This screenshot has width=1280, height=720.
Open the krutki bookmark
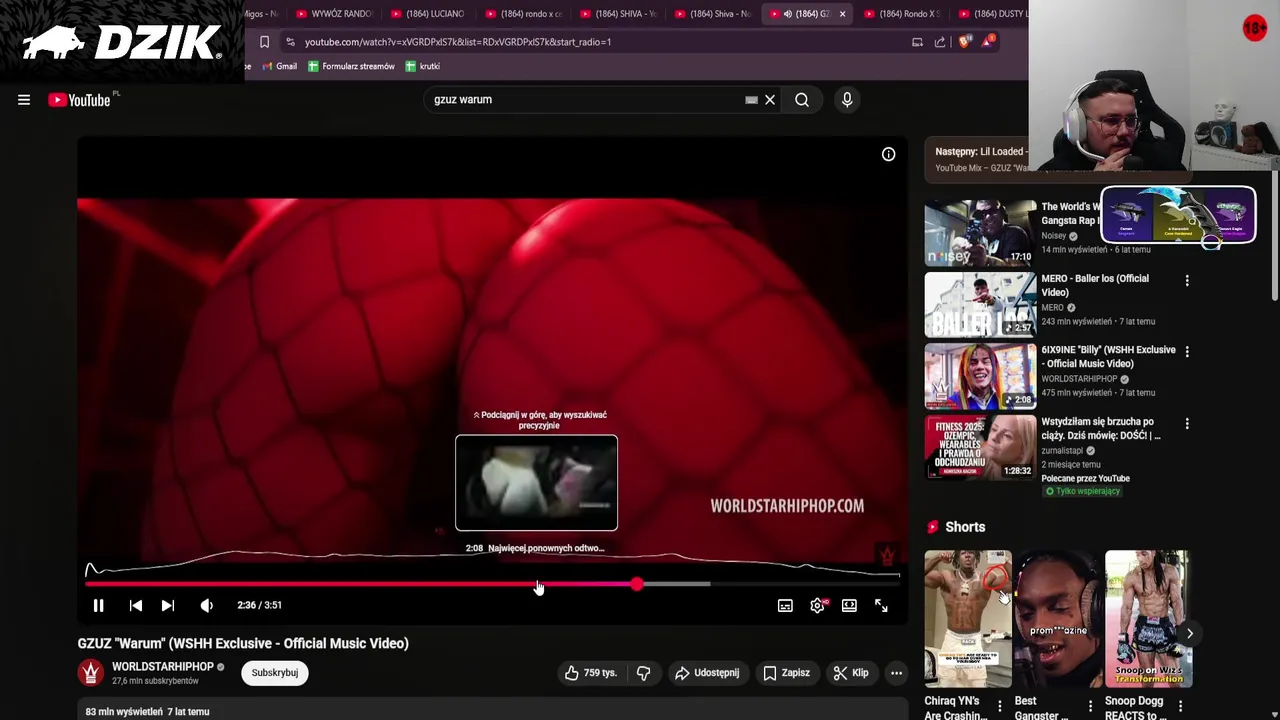[x=423, y=66]
